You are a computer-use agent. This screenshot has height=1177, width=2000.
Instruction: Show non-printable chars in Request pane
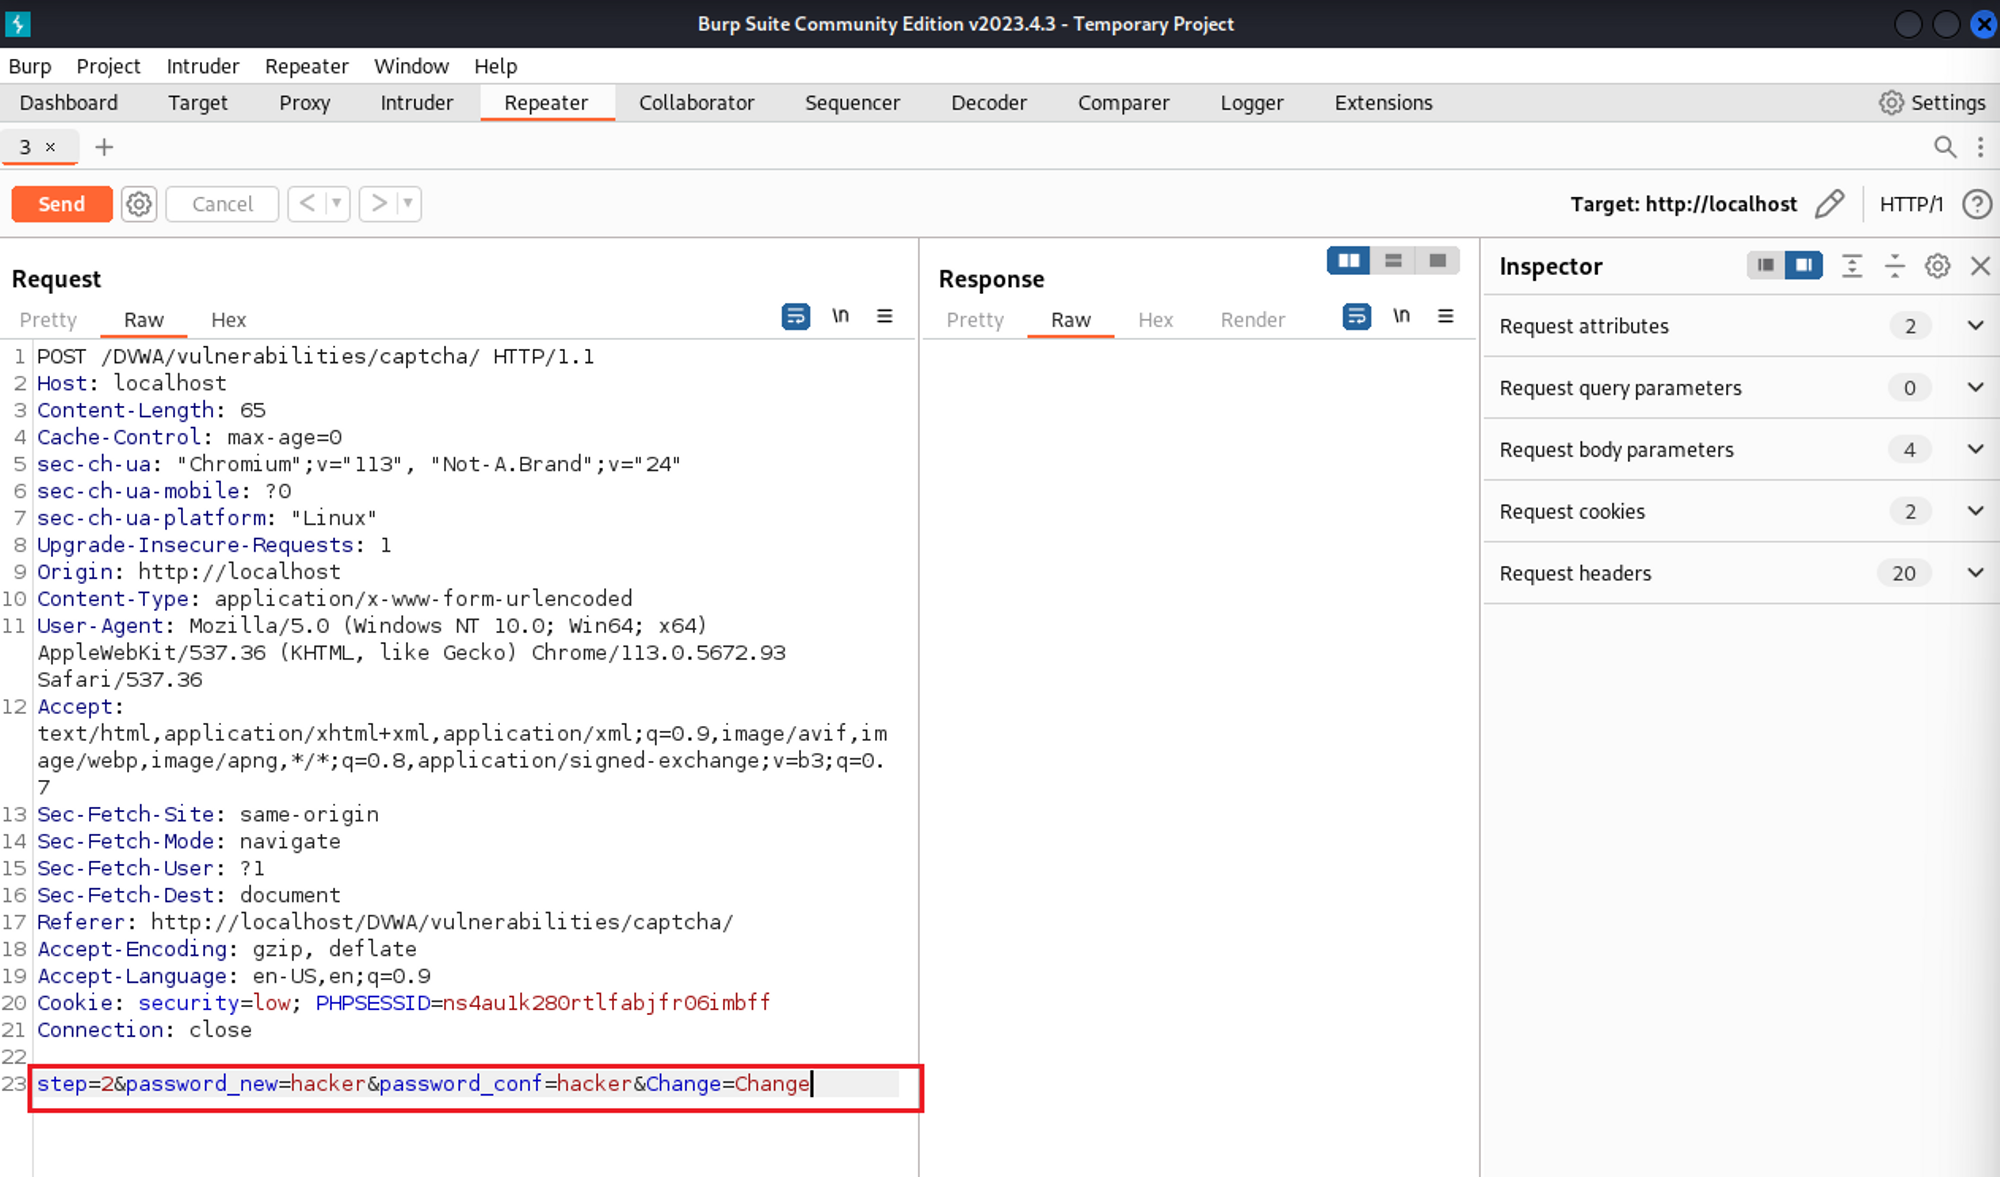(840, 316)
